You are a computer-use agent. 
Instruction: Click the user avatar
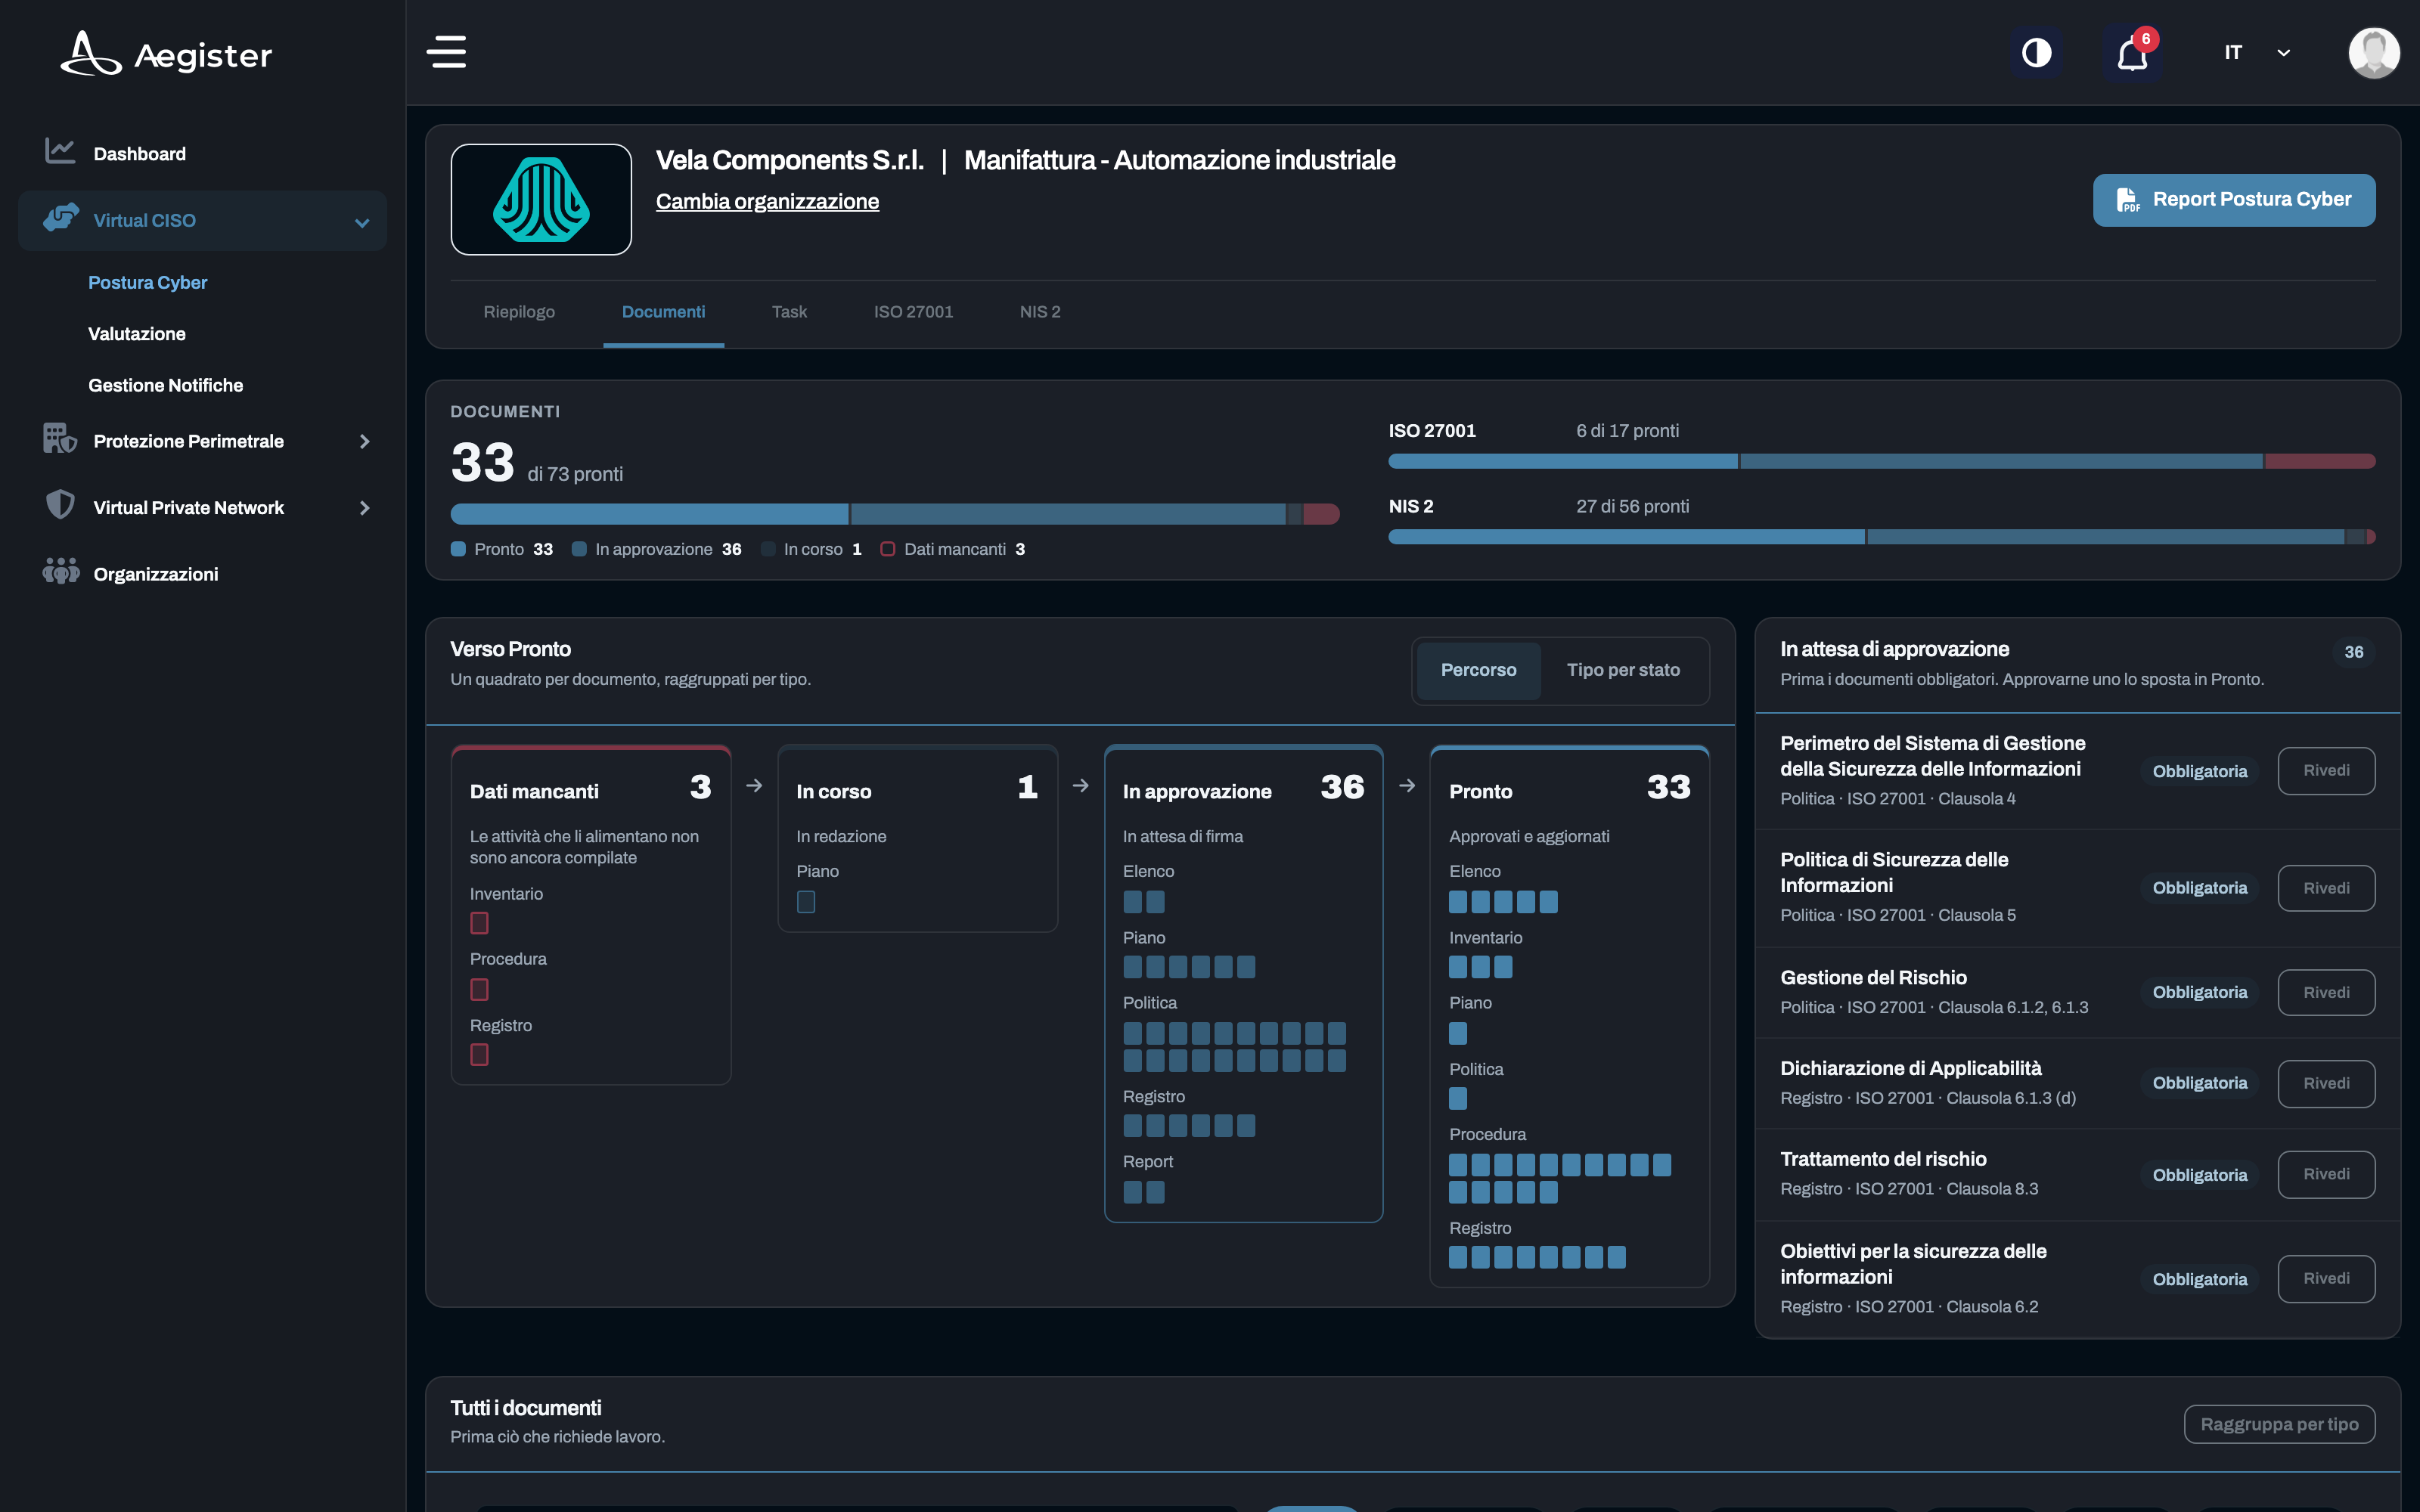tap(2373, 52)
